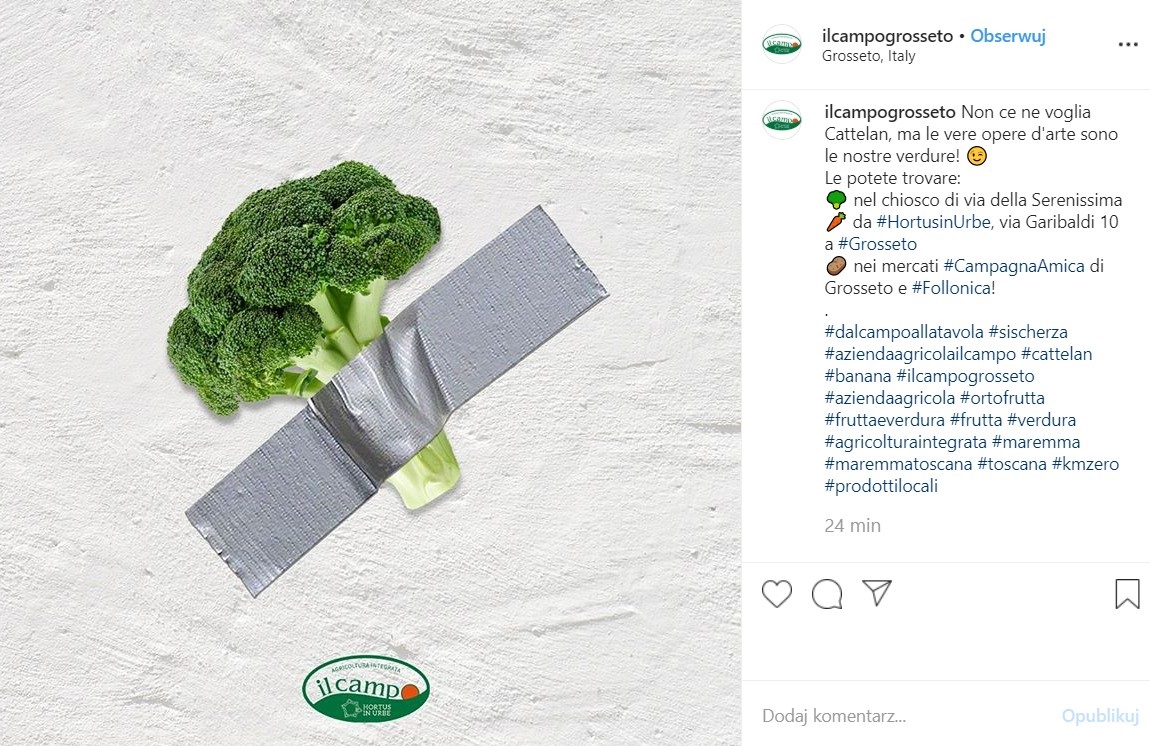Click the Opublikuj post button
The height and width of the screenshot is (746, 1150).
(1100, 716)
